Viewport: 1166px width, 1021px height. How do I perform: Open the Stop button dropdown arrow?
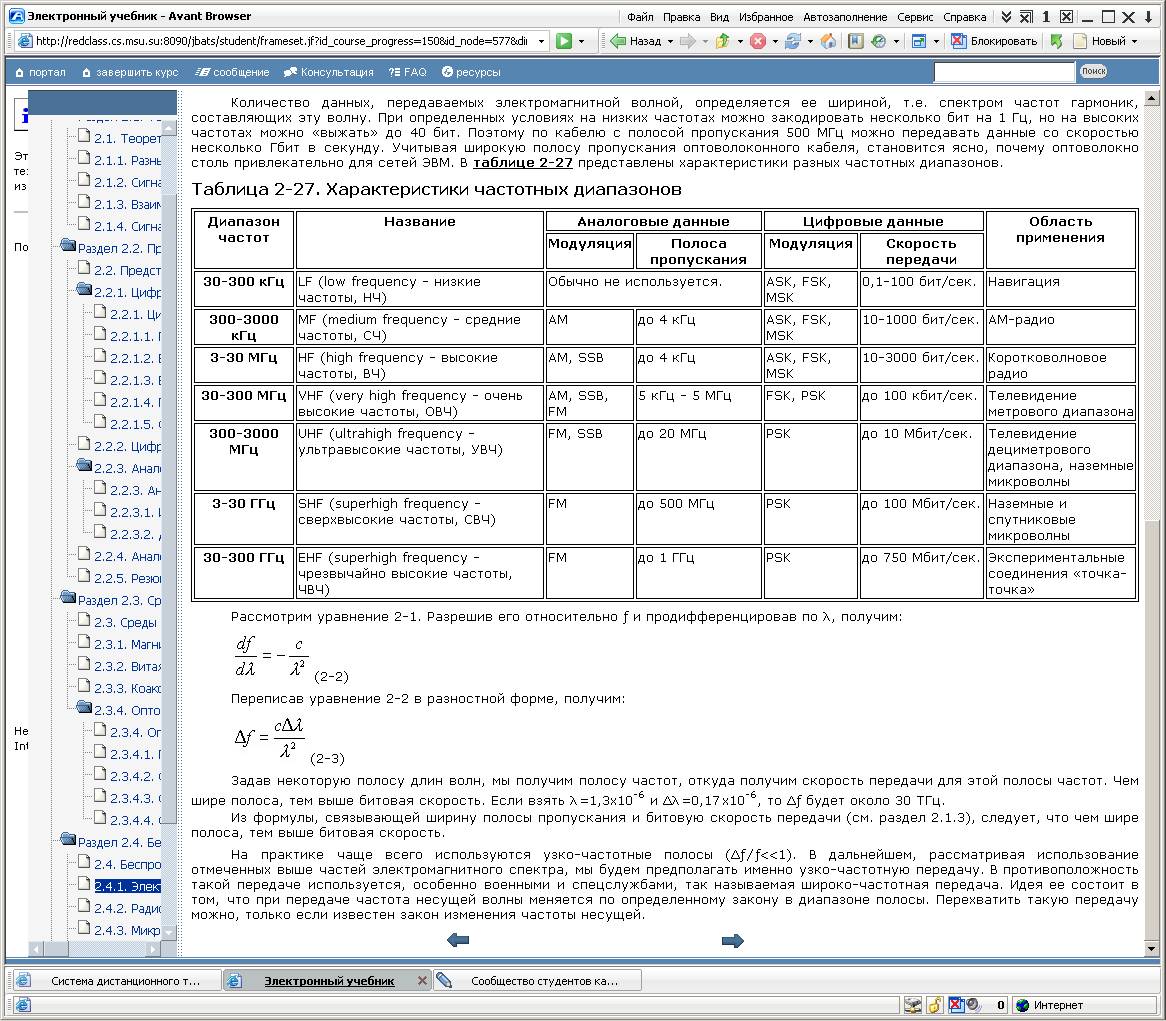point(775,41)
